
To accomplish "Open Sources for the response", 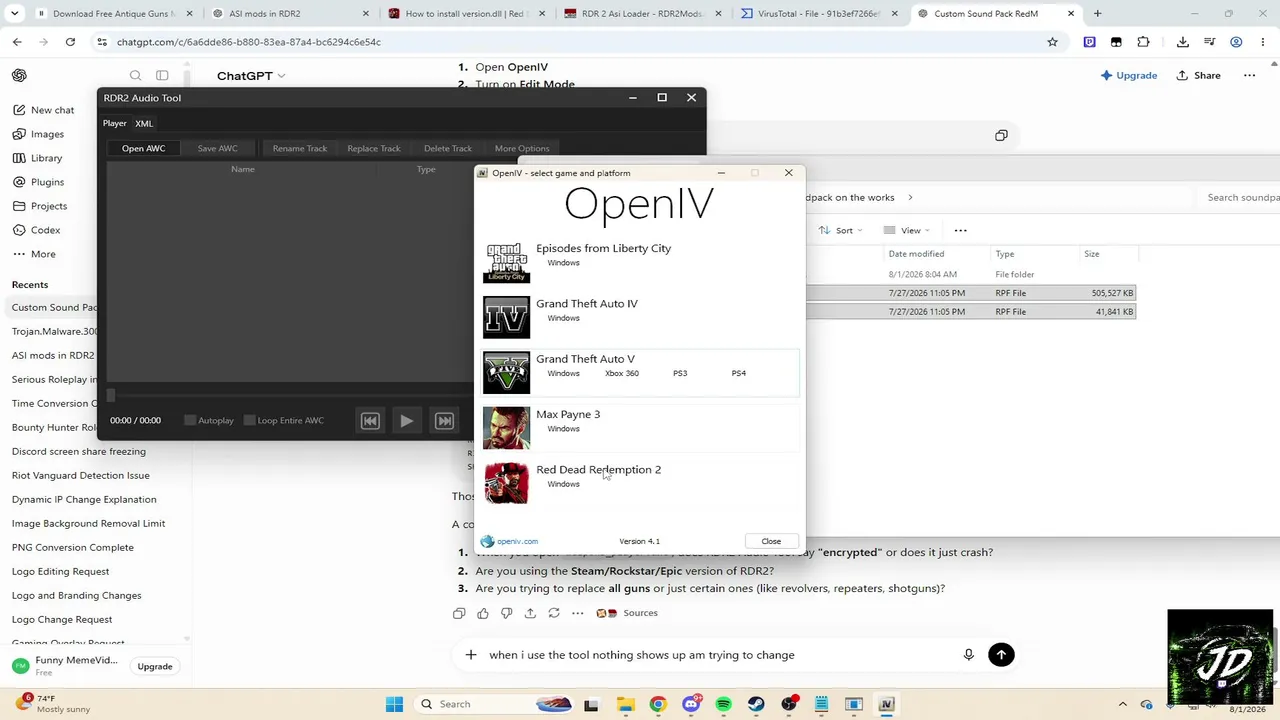I will [x=627, y=613].
